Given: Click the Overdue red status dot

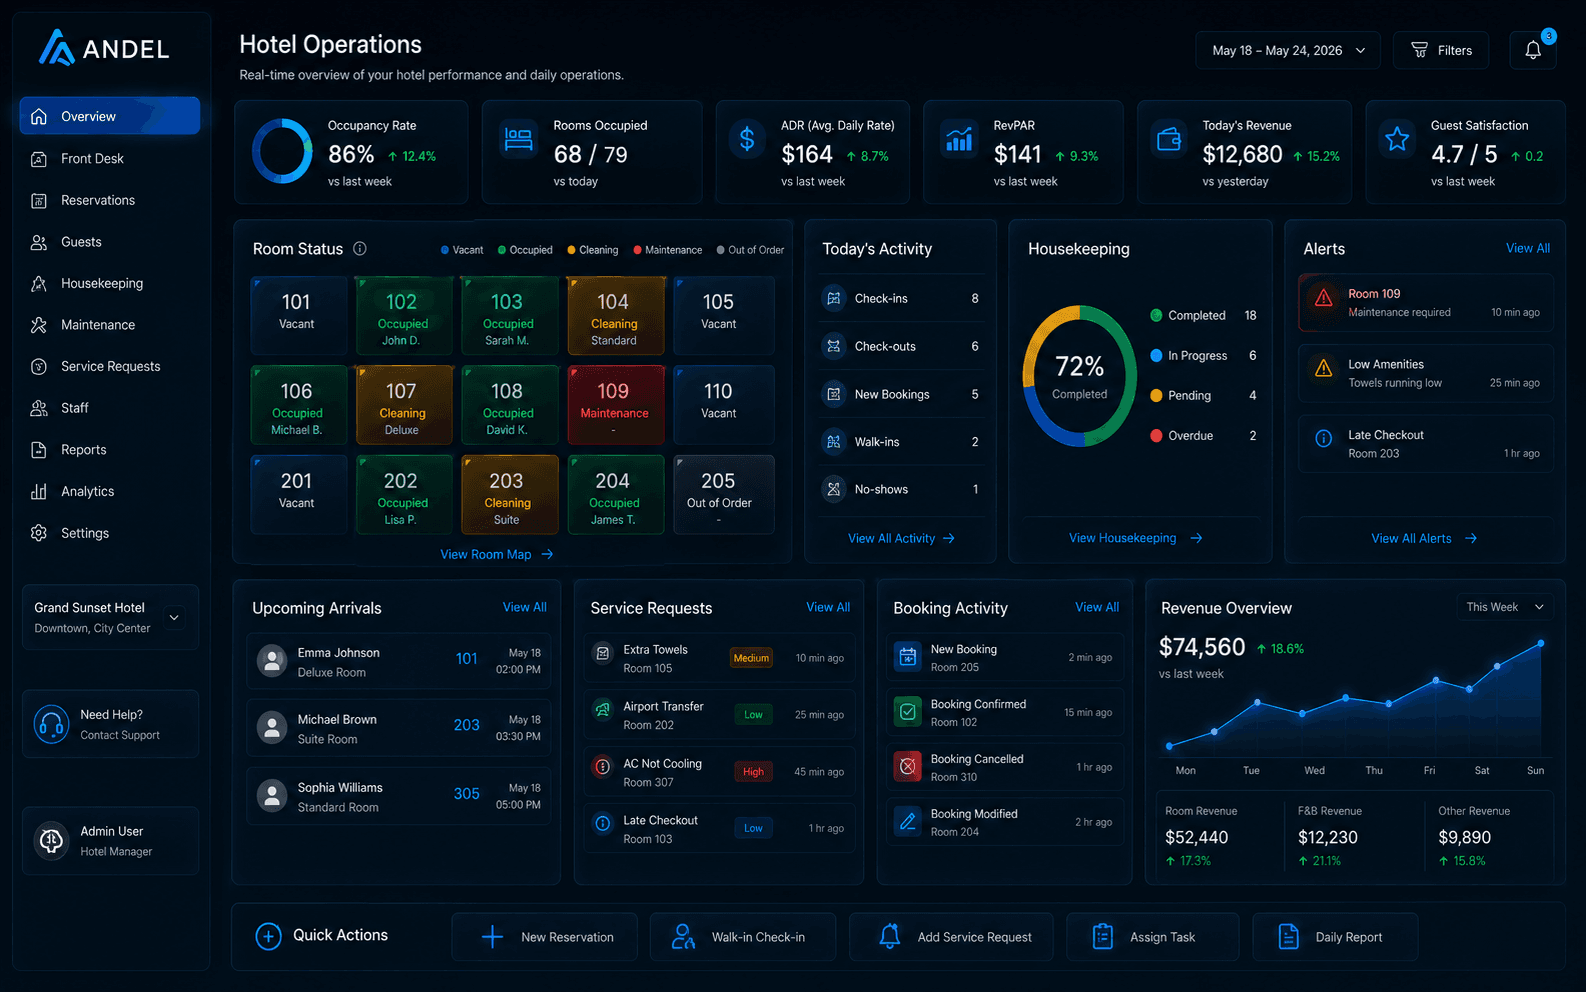Looking at the screenshot, I should 1156,435.
